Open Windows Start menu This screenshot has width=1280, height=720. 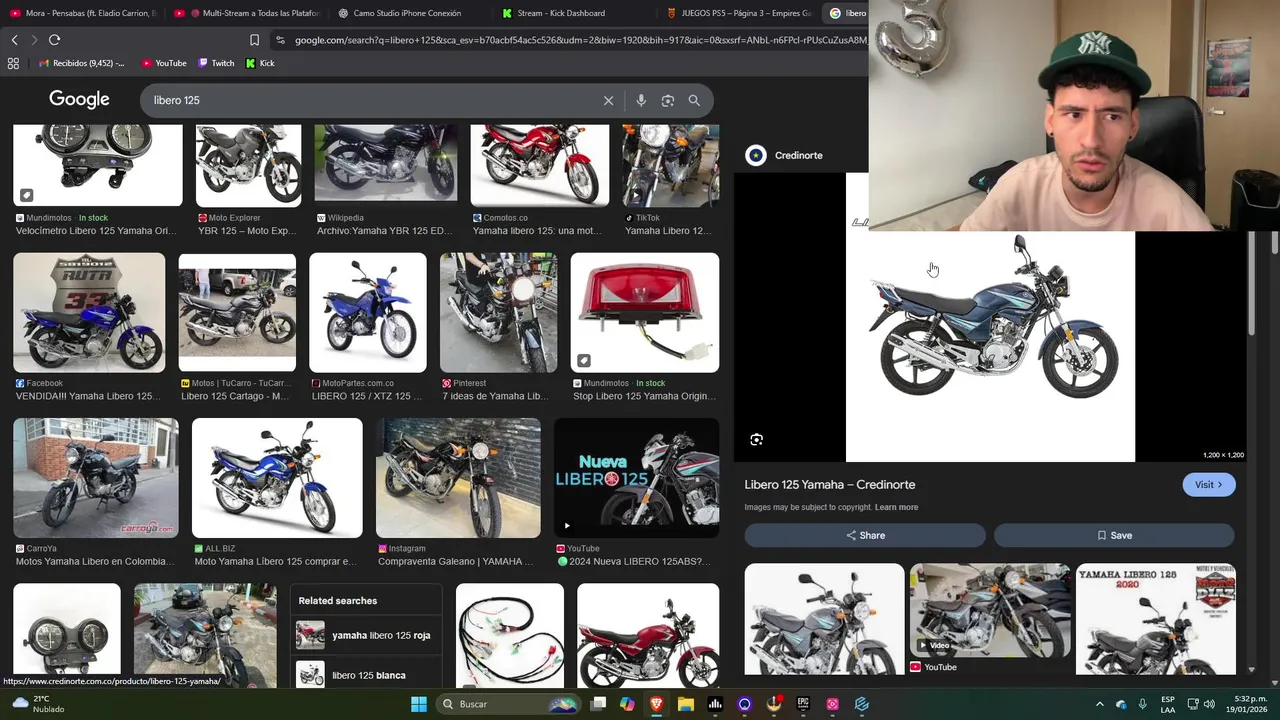coord(419,704)
